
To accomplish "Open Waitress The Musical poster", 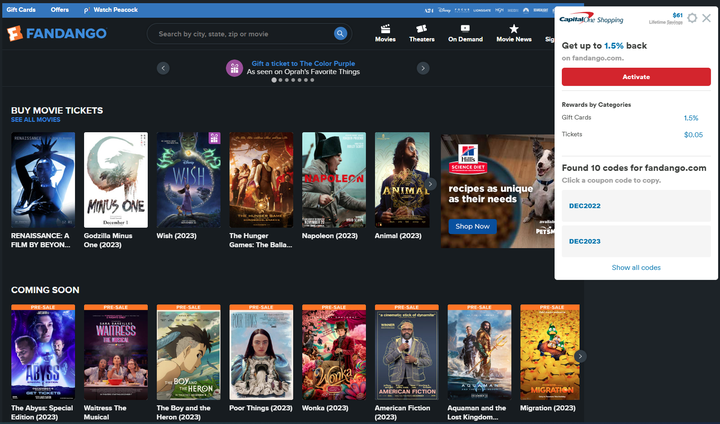I will [x=116, y=352].
